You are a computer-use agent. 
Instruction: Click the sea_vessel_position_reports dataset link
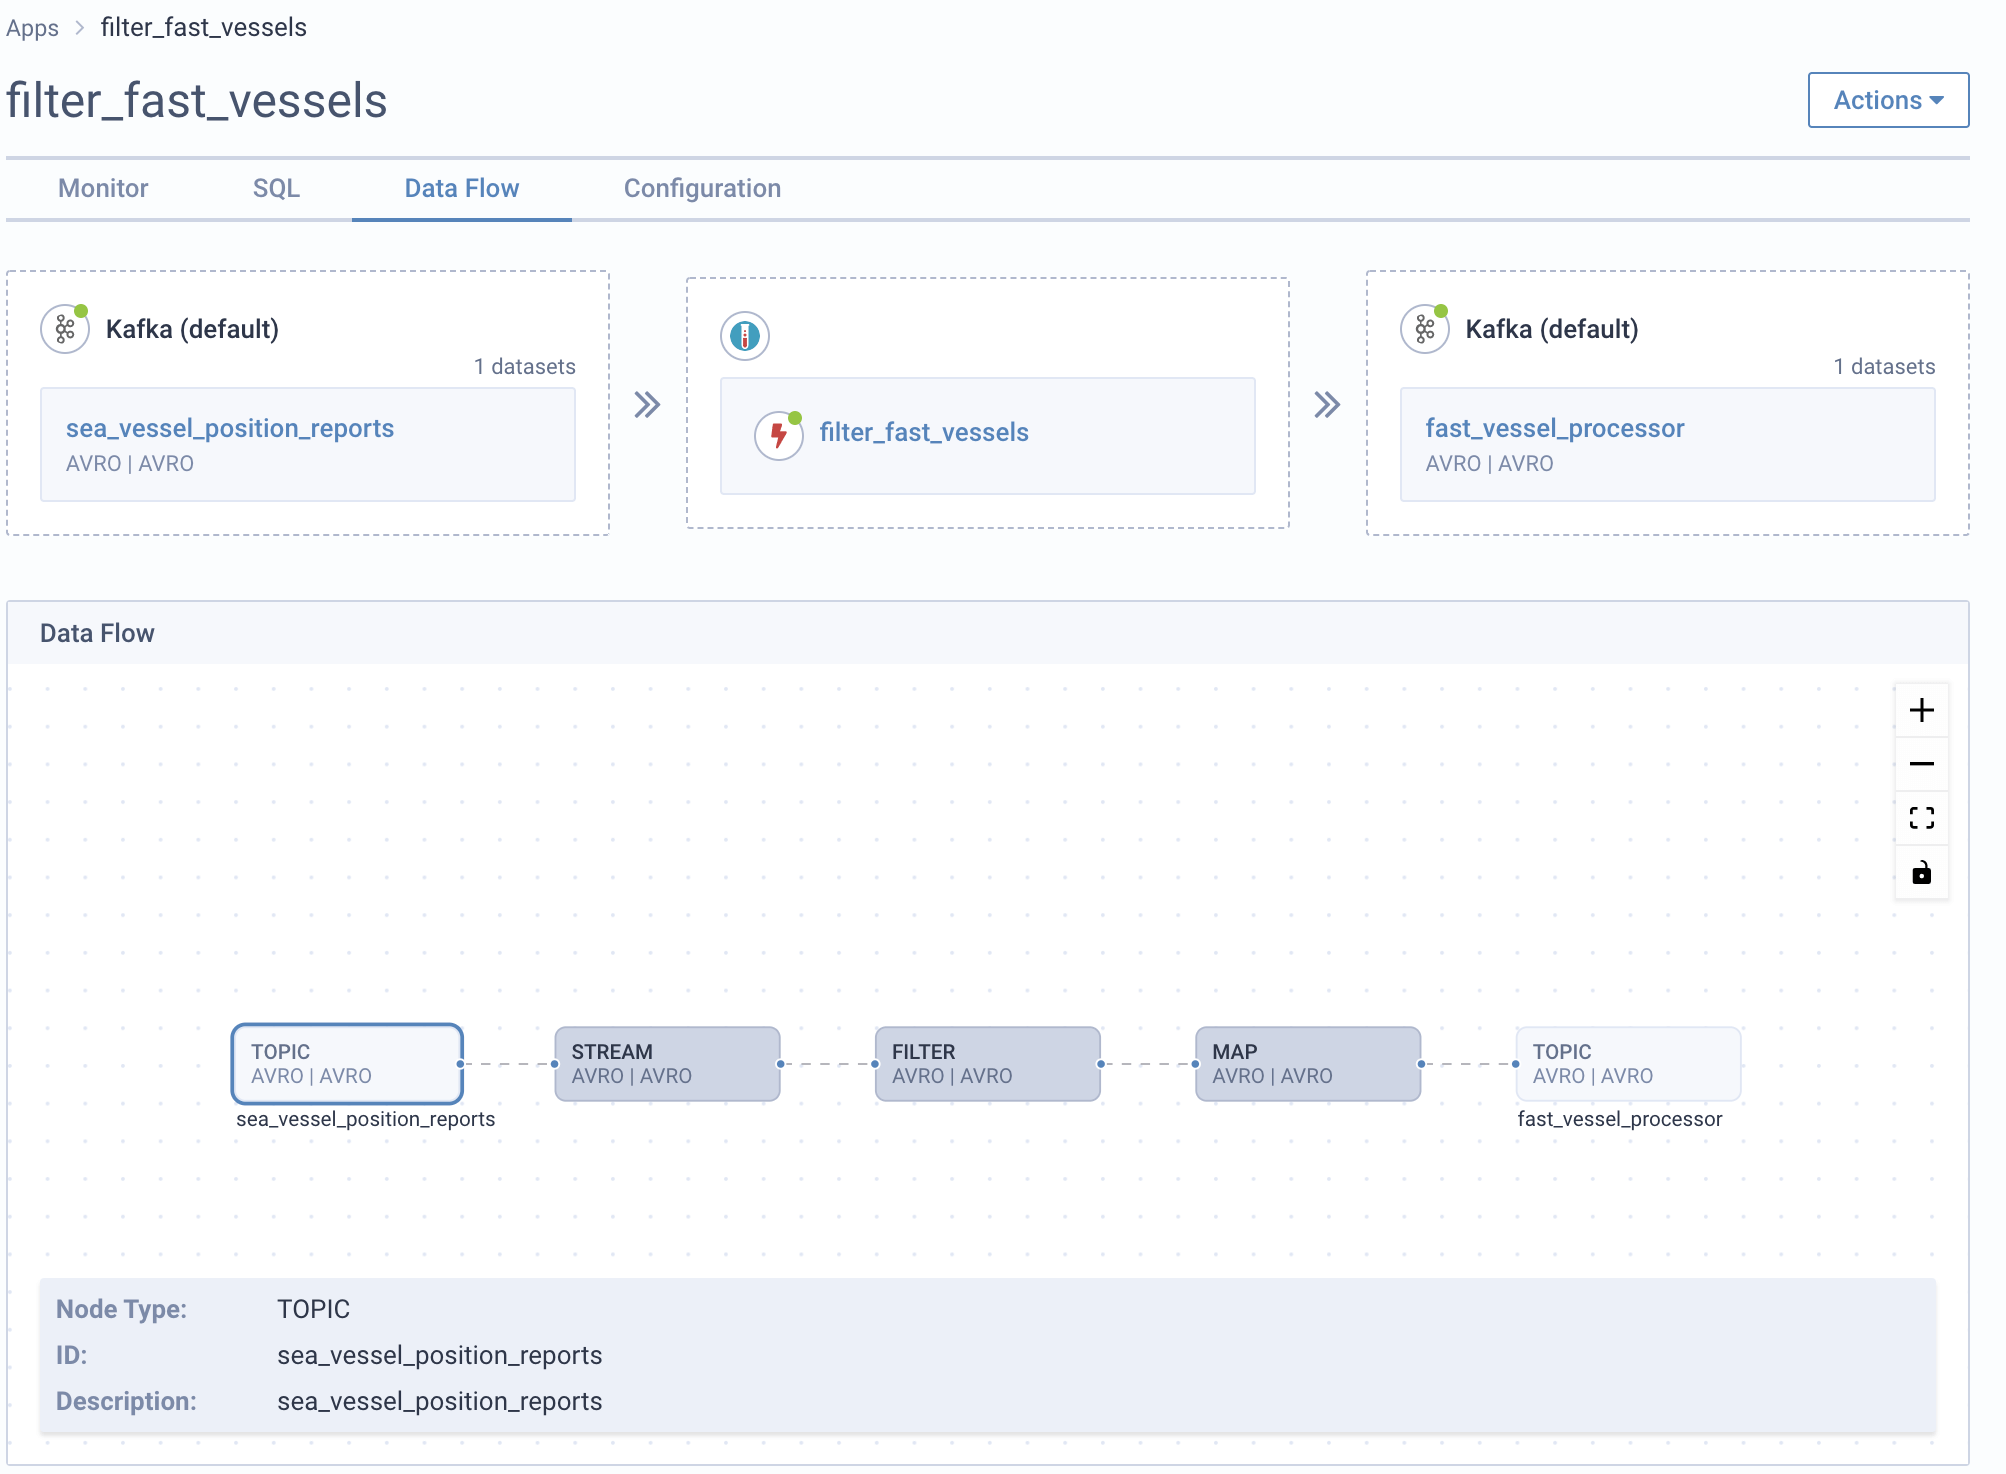(x=229, y=427)
